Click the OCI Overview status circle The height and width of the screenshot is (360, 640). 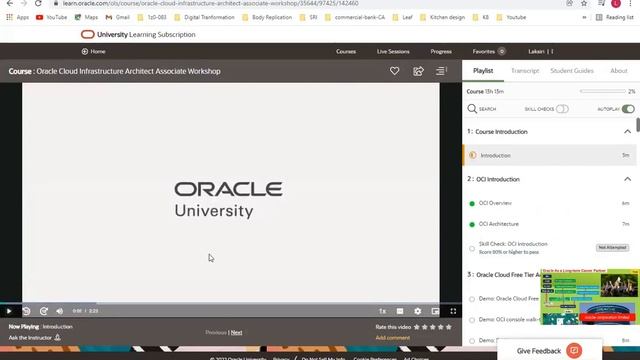[472, 203]
